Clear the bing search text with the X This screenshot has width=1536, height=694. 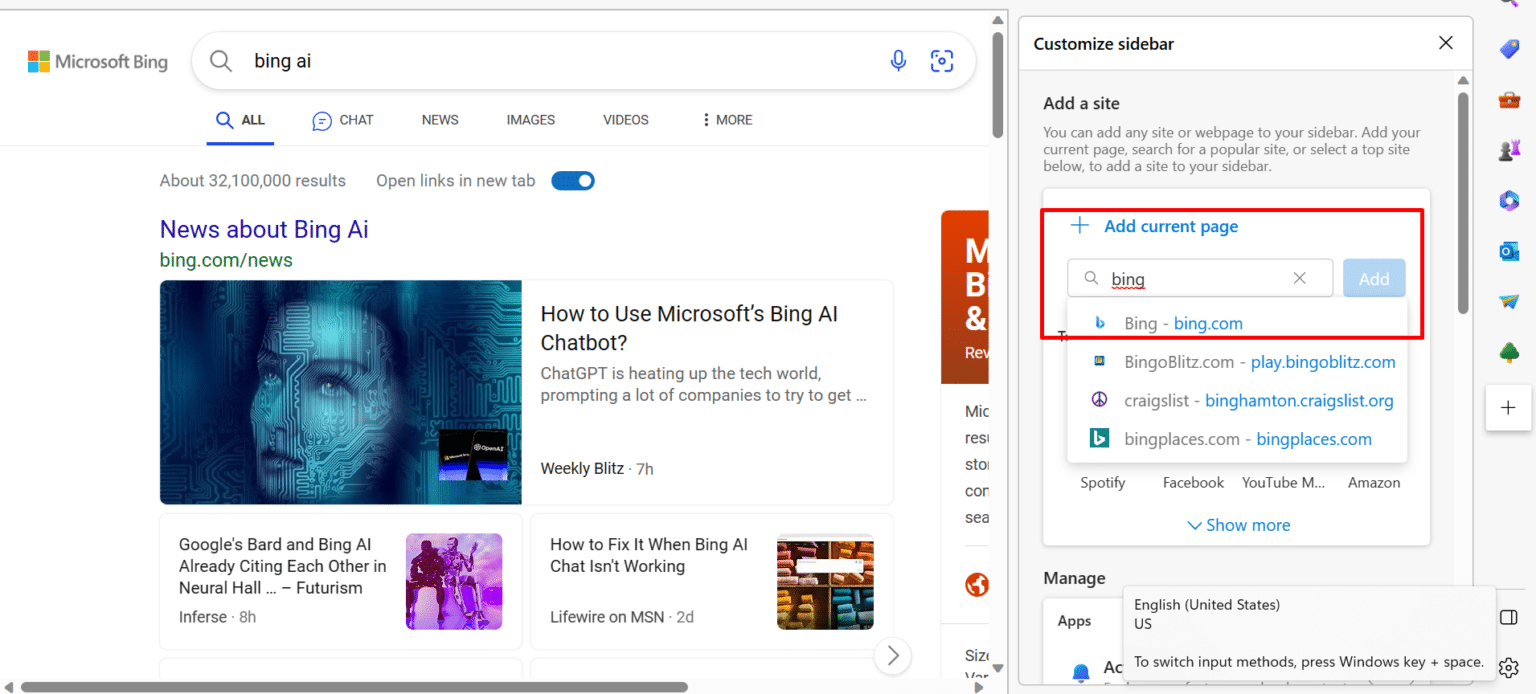pos(1299,278)
